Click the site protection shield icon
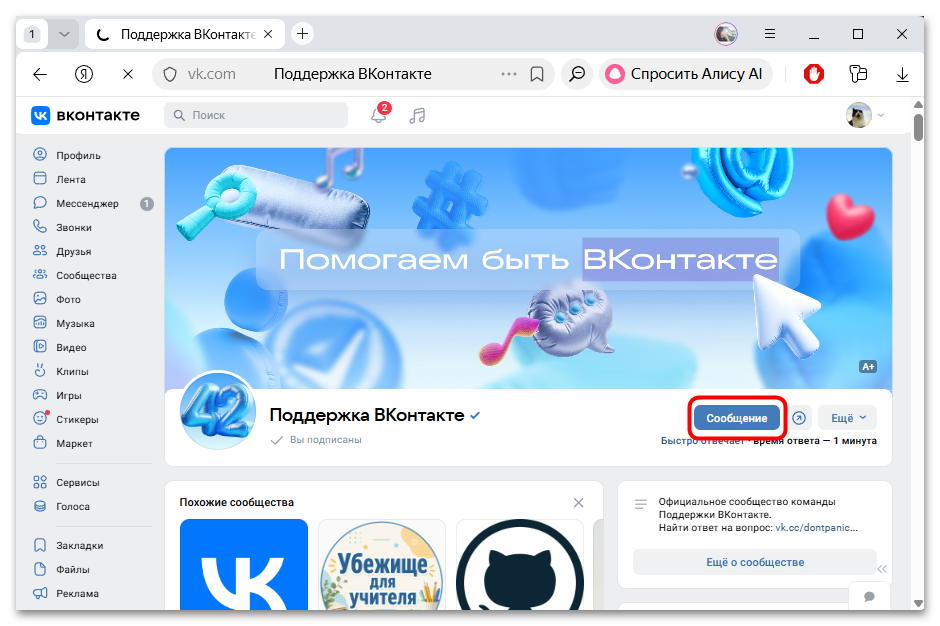Image resolution: width=940 pixels, height=626 pixels. (170, 74)
